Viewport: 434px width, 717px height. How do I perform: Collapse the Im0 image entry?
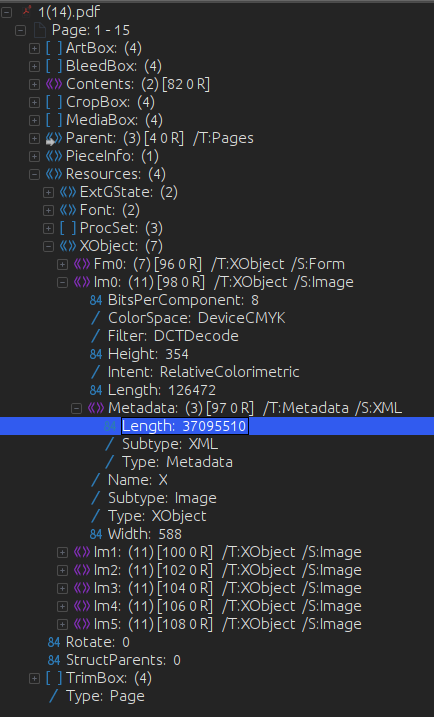pyautogui.click(x=62, y=282)
